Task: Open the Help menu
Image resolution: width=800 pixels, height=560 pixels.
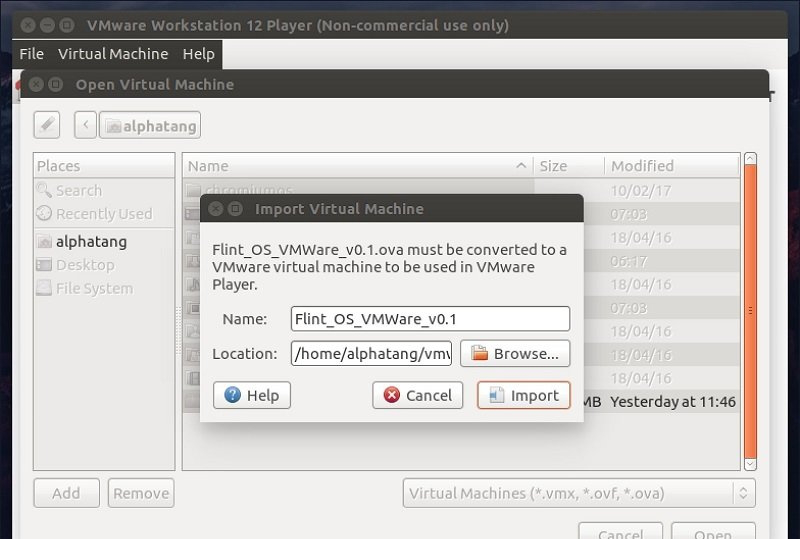Action: (198, 54)
